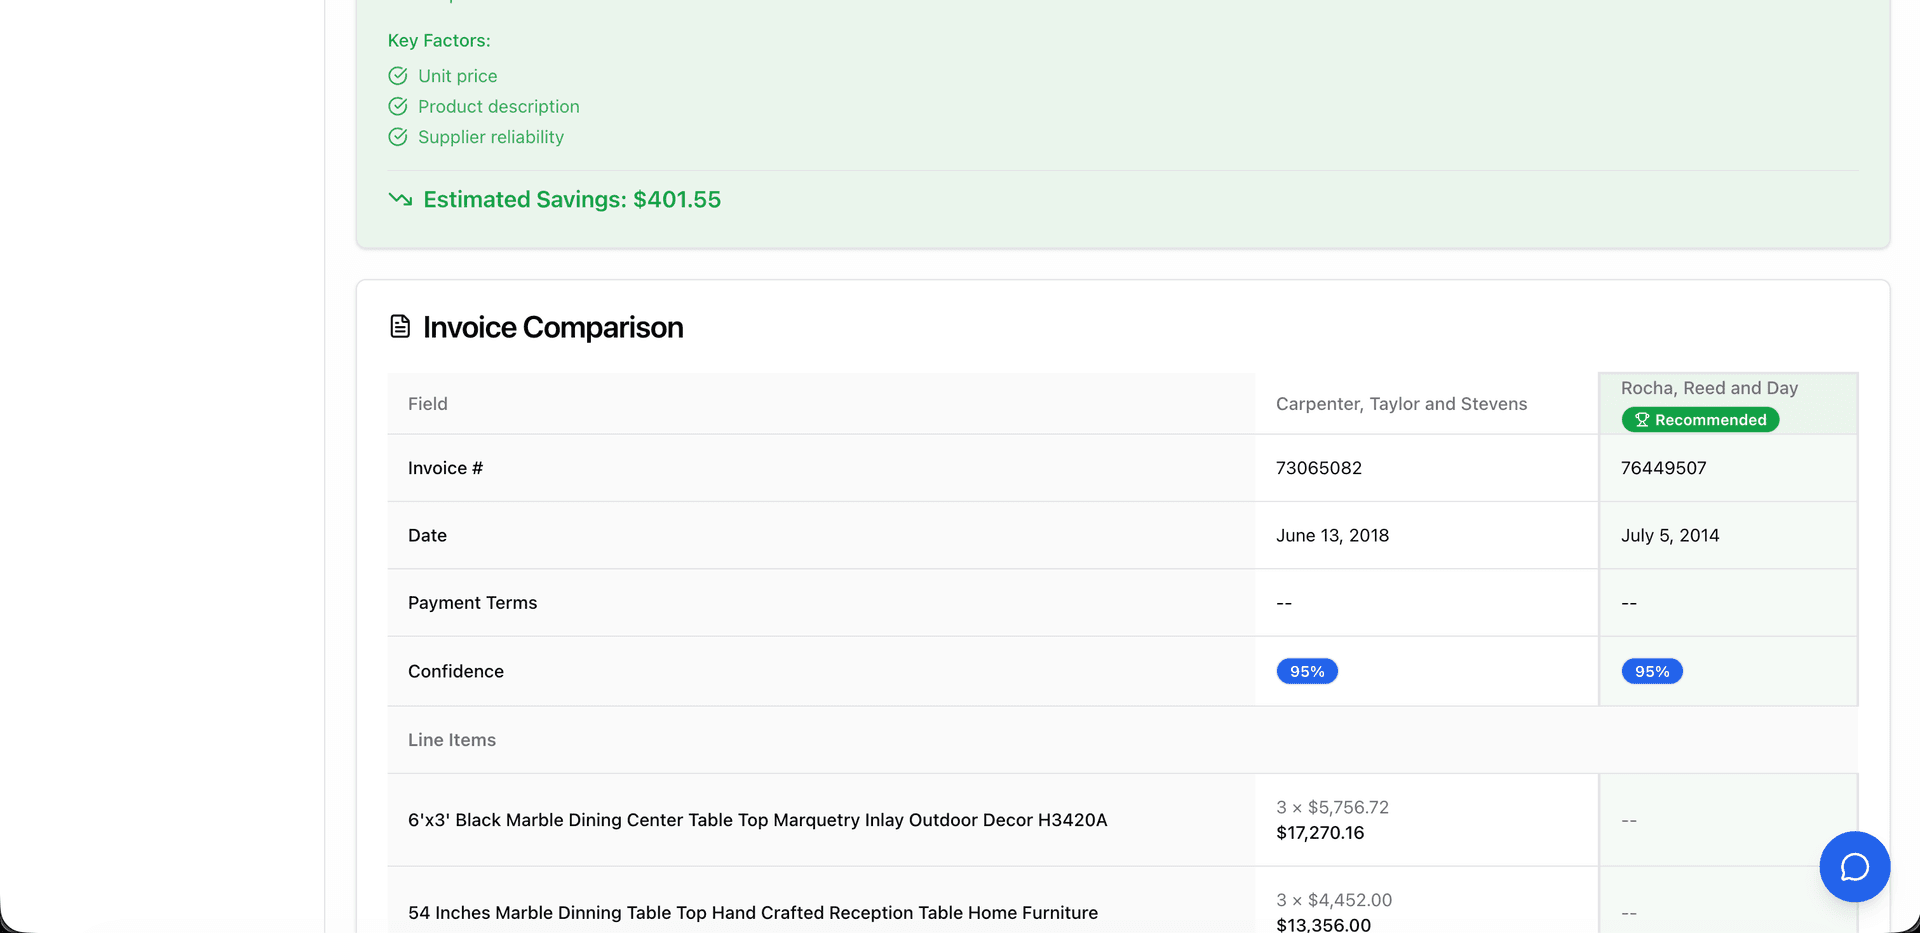Click the trophy icon inside the Recommended badge
1920x933 pixels.
coord(1641,419)
